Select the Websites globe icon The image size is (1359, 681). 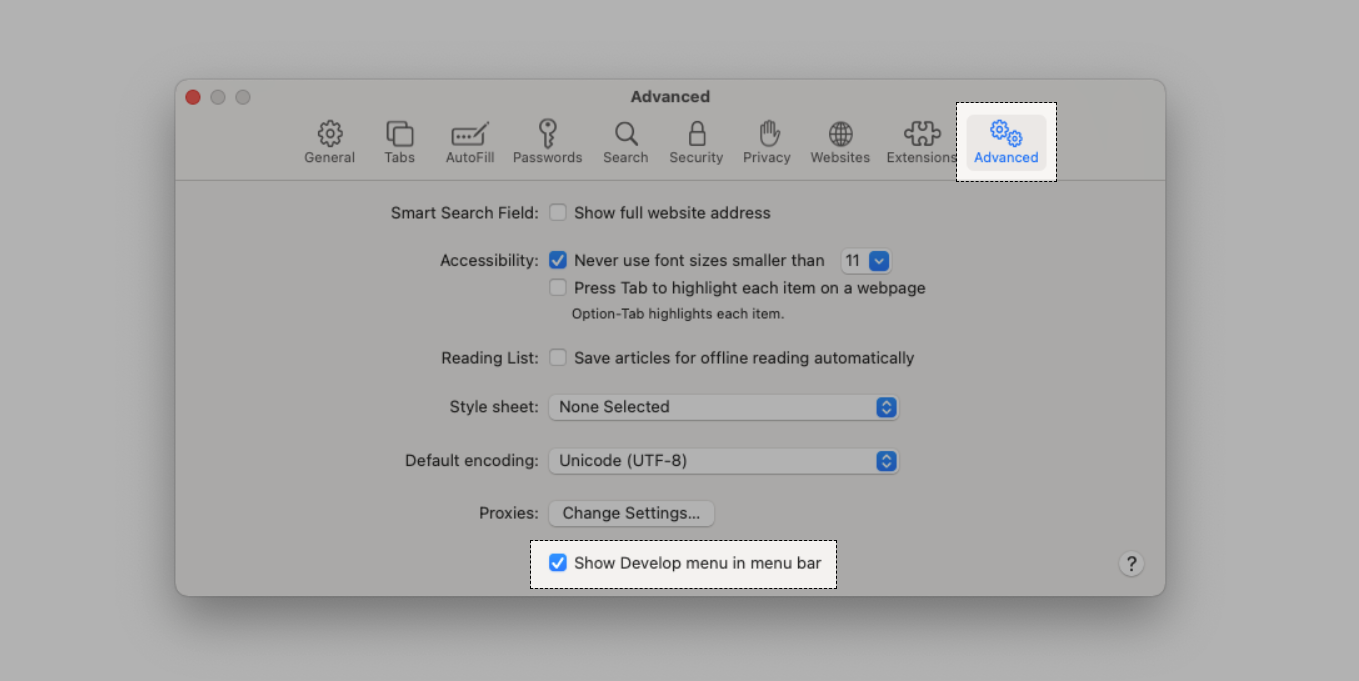pyautogui.click(x=840, y=142)
